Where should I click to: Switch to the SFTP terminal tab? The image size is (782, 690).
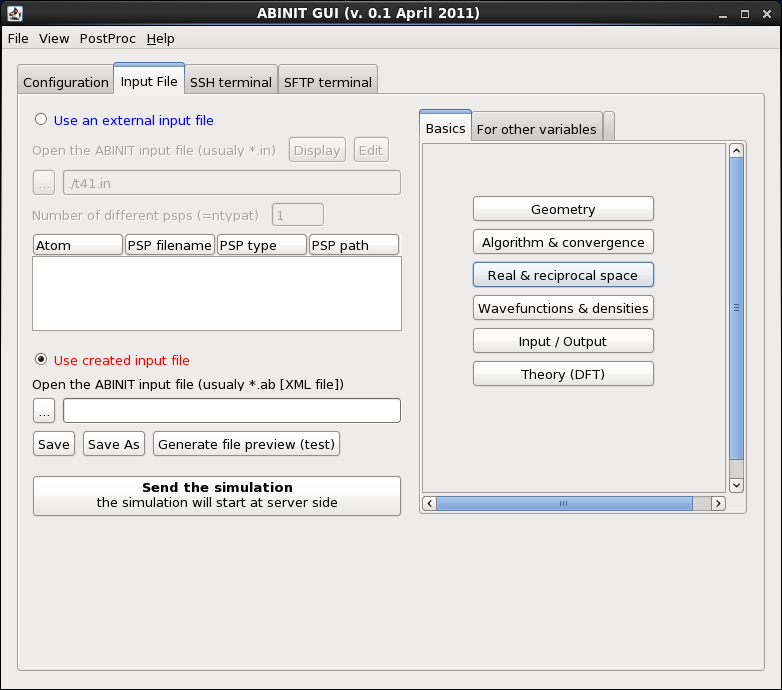pos(328,82)
